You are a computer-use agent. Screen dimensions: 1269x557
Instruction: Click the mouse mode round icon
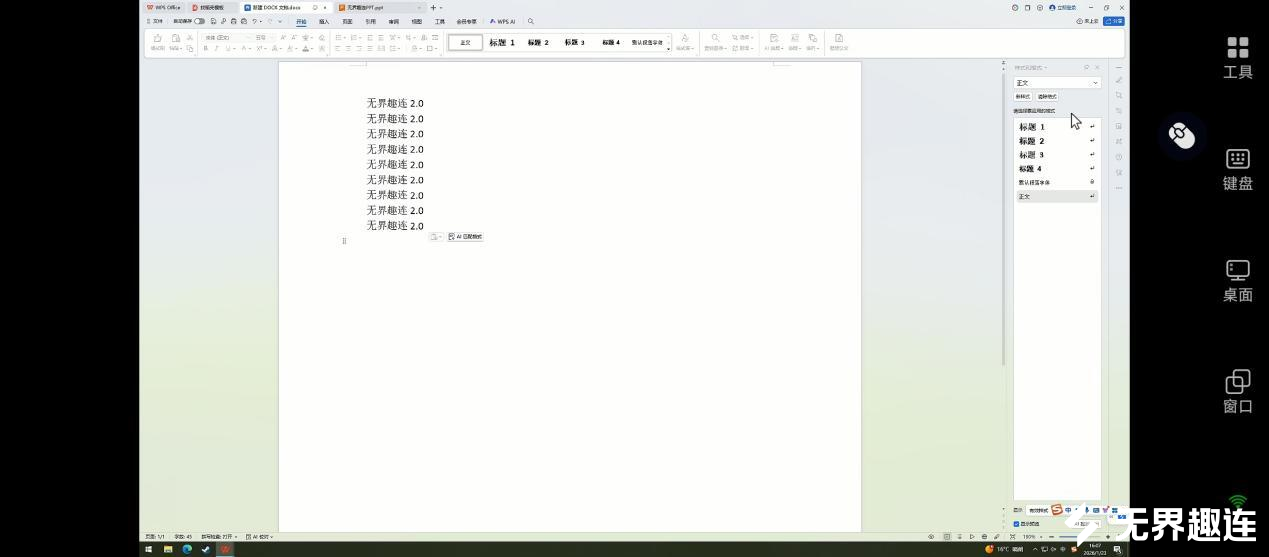coord(1181,136)
